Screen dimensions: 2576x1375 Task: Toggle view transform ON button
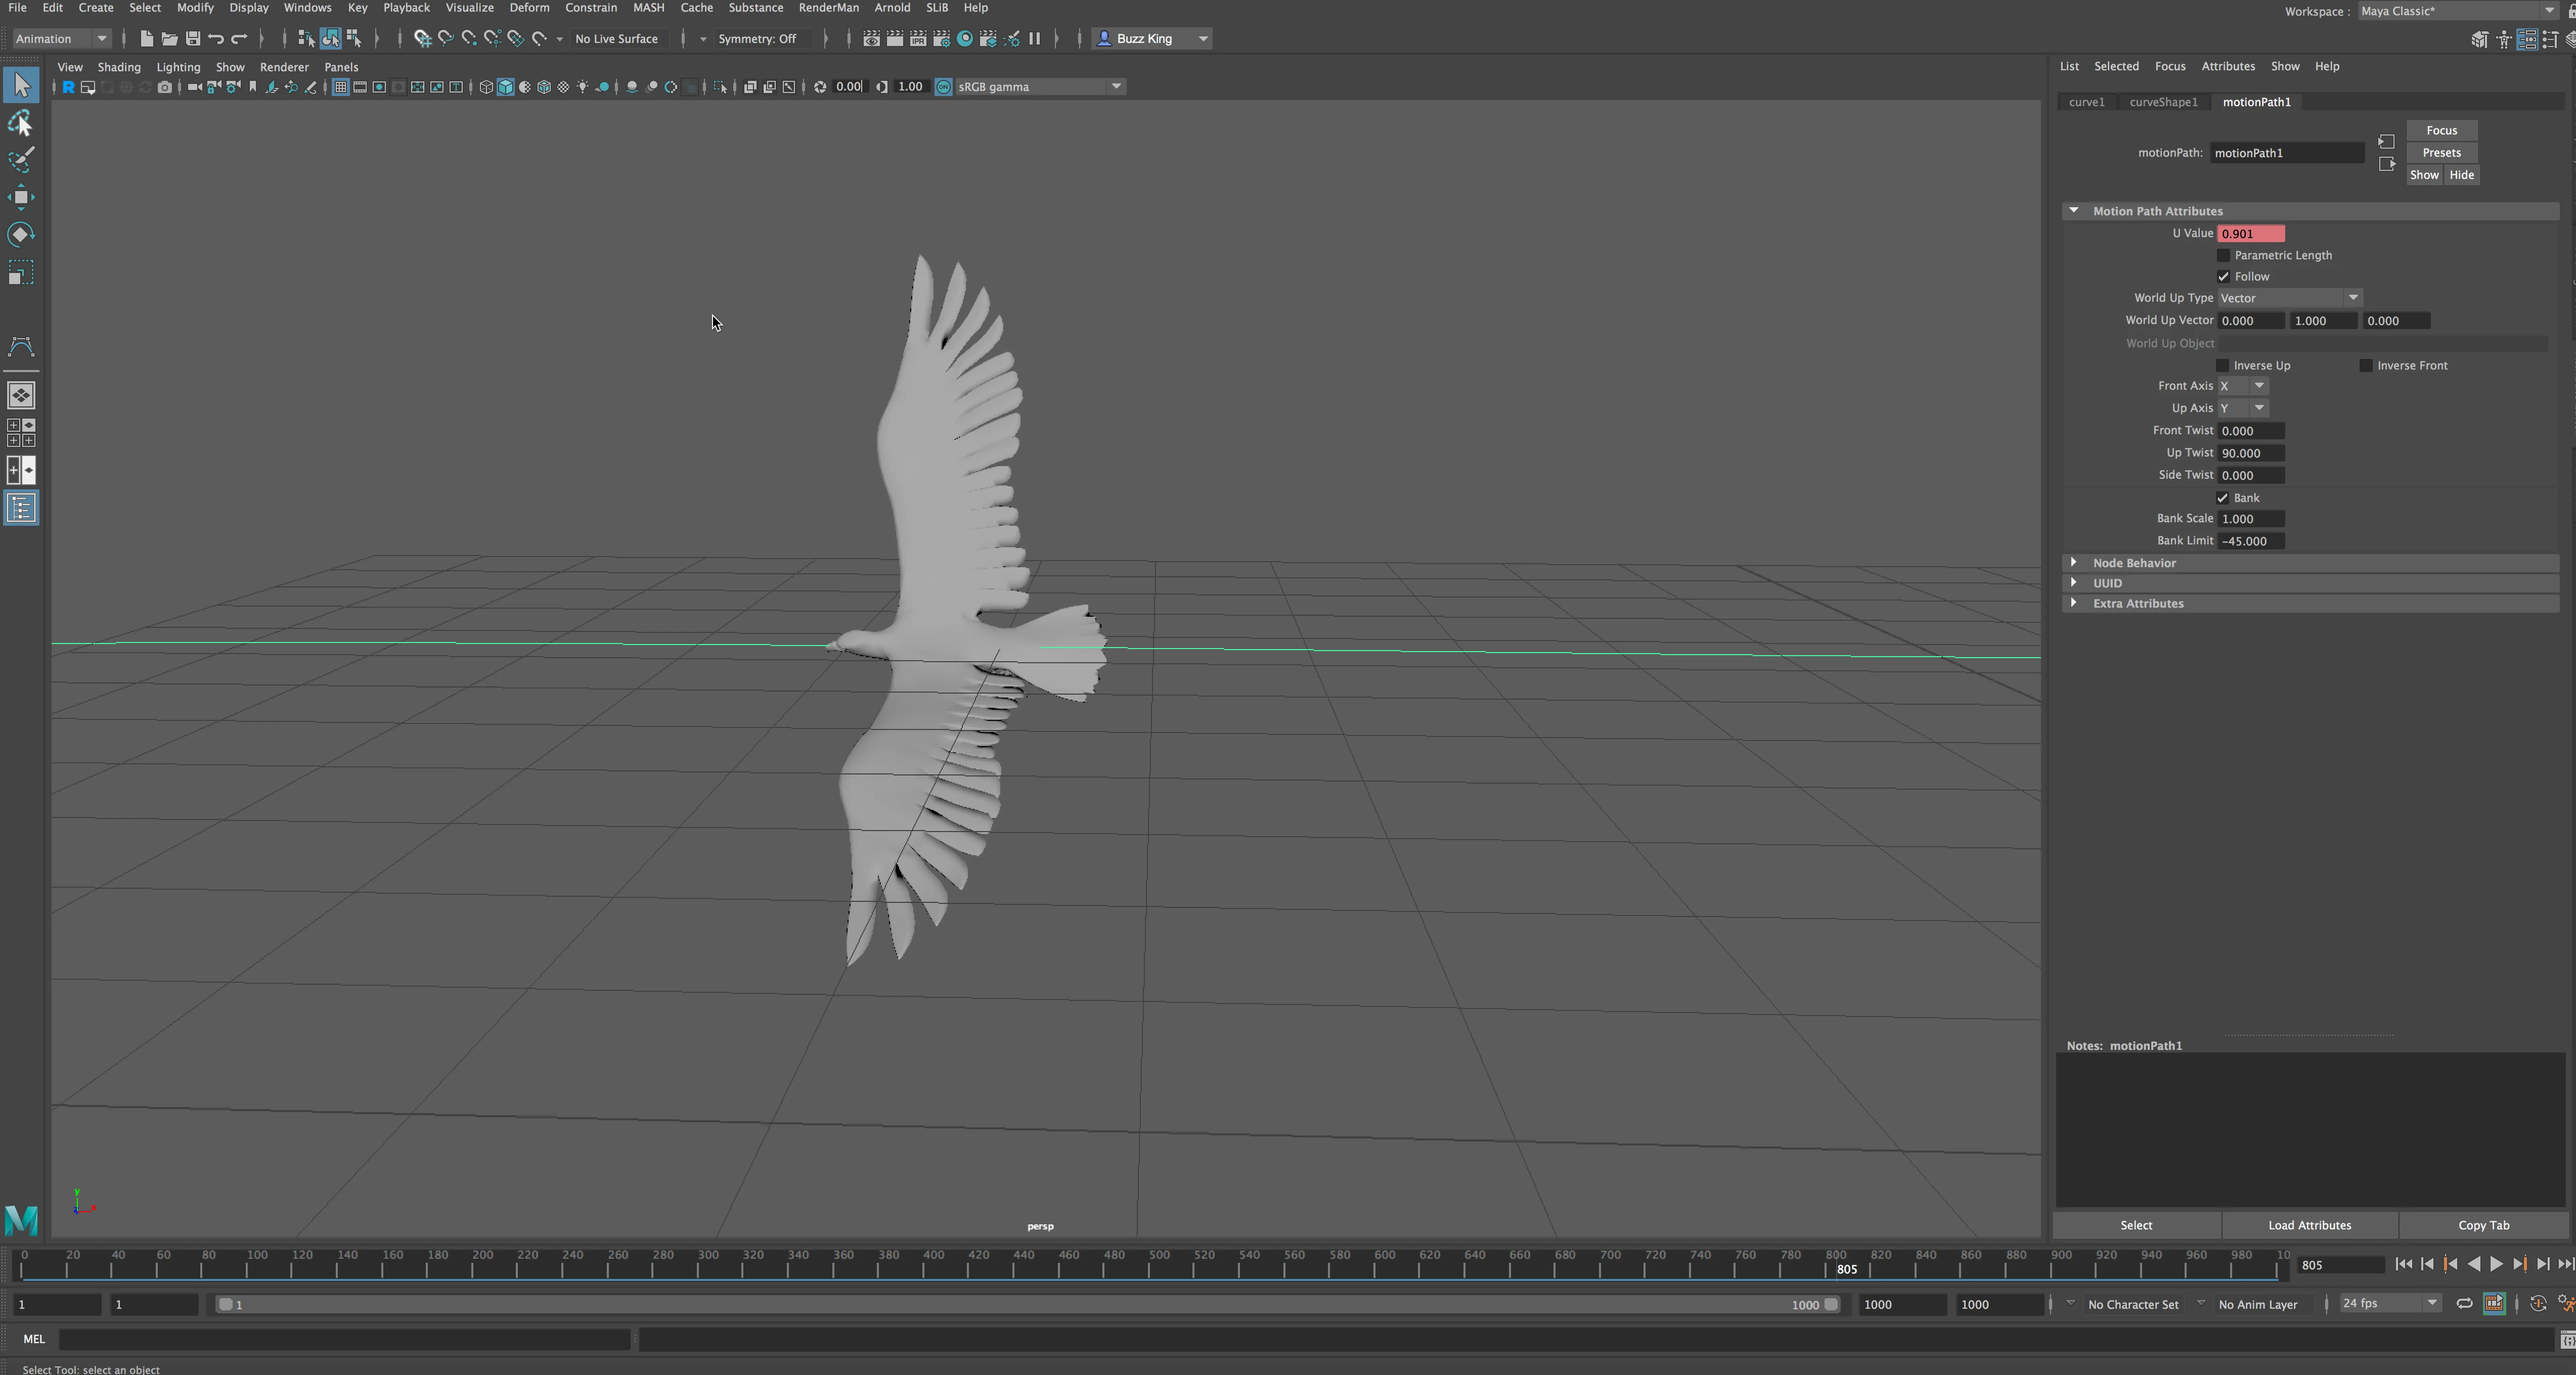(x=943, y=87)
